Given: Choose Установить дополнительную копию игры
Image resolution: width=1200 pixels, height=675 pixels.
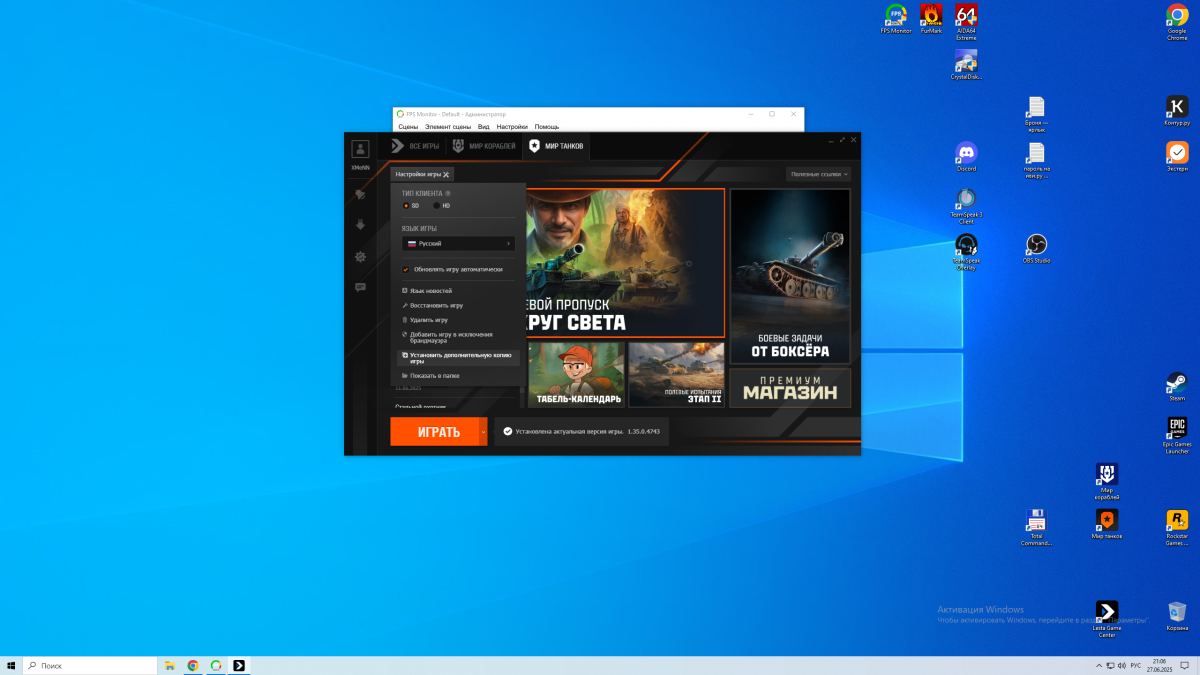Looking at the screenshot, I should pyautogui.click(x=458, y=357).
